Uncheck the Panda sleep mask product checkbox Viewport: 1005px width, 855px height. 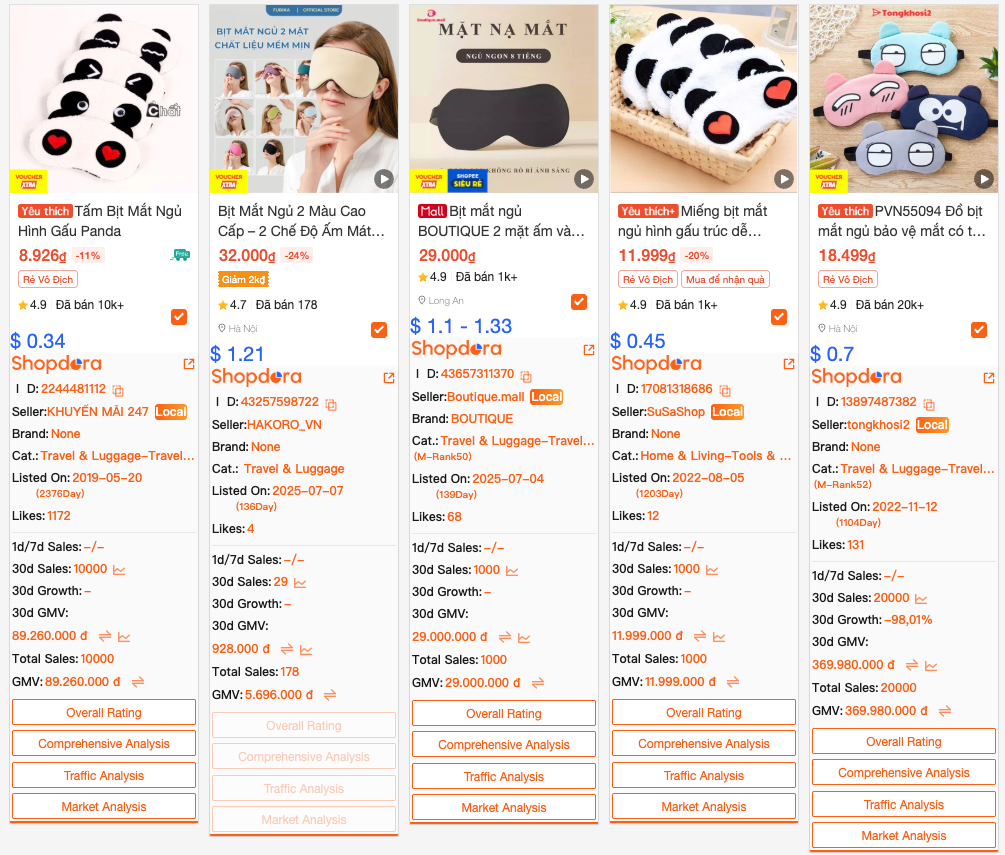179,317
